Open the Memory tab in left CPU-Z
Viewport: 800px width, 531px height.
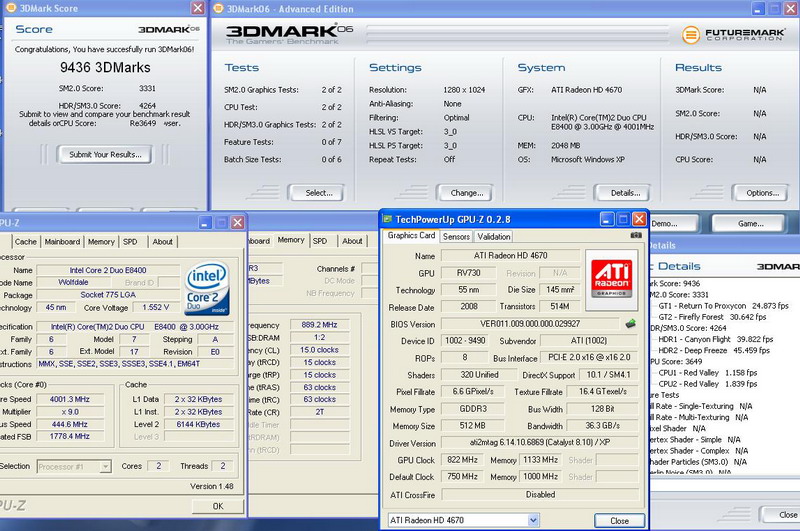(101, 241)
